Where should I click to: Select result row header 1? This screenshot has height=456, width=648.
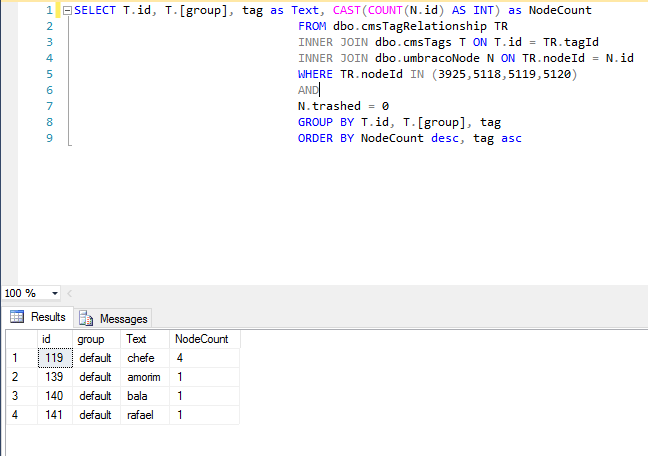click(x=21, y=358)
